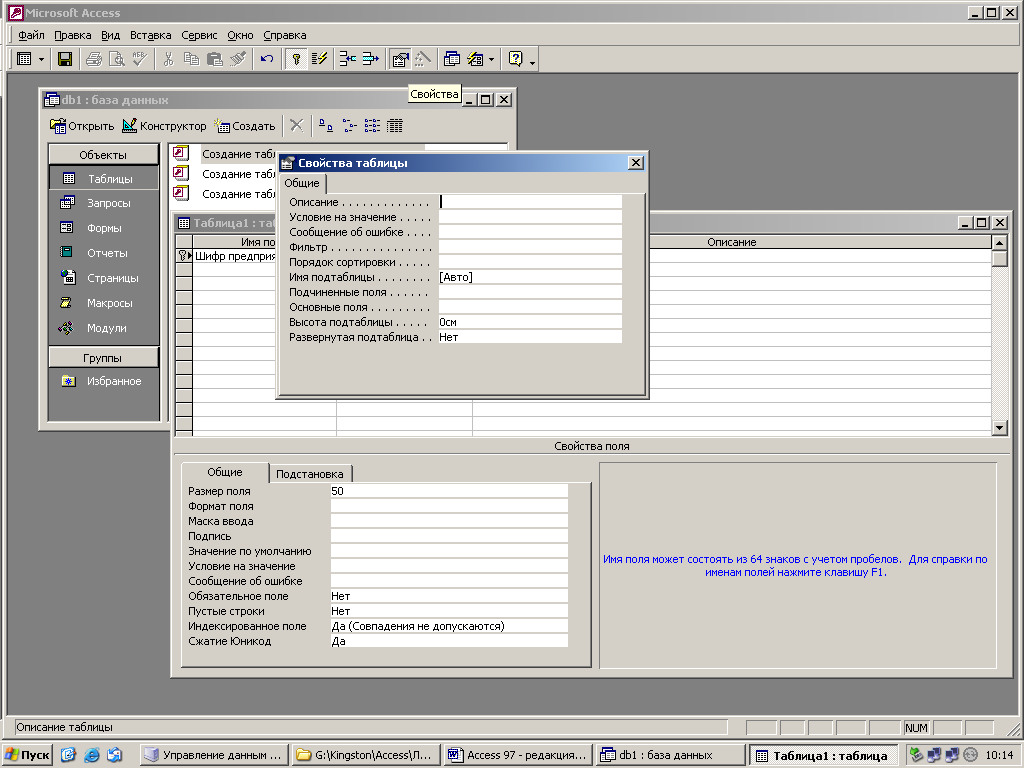The width and height of the screenshot is (1024, 768).
Task: Toggle the Primary Key button
Action: [296, 59]
